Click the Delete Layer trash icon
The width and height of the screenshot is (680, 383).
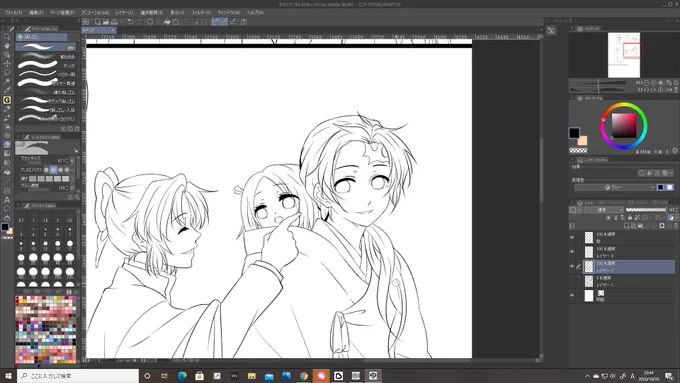point(676,226)
